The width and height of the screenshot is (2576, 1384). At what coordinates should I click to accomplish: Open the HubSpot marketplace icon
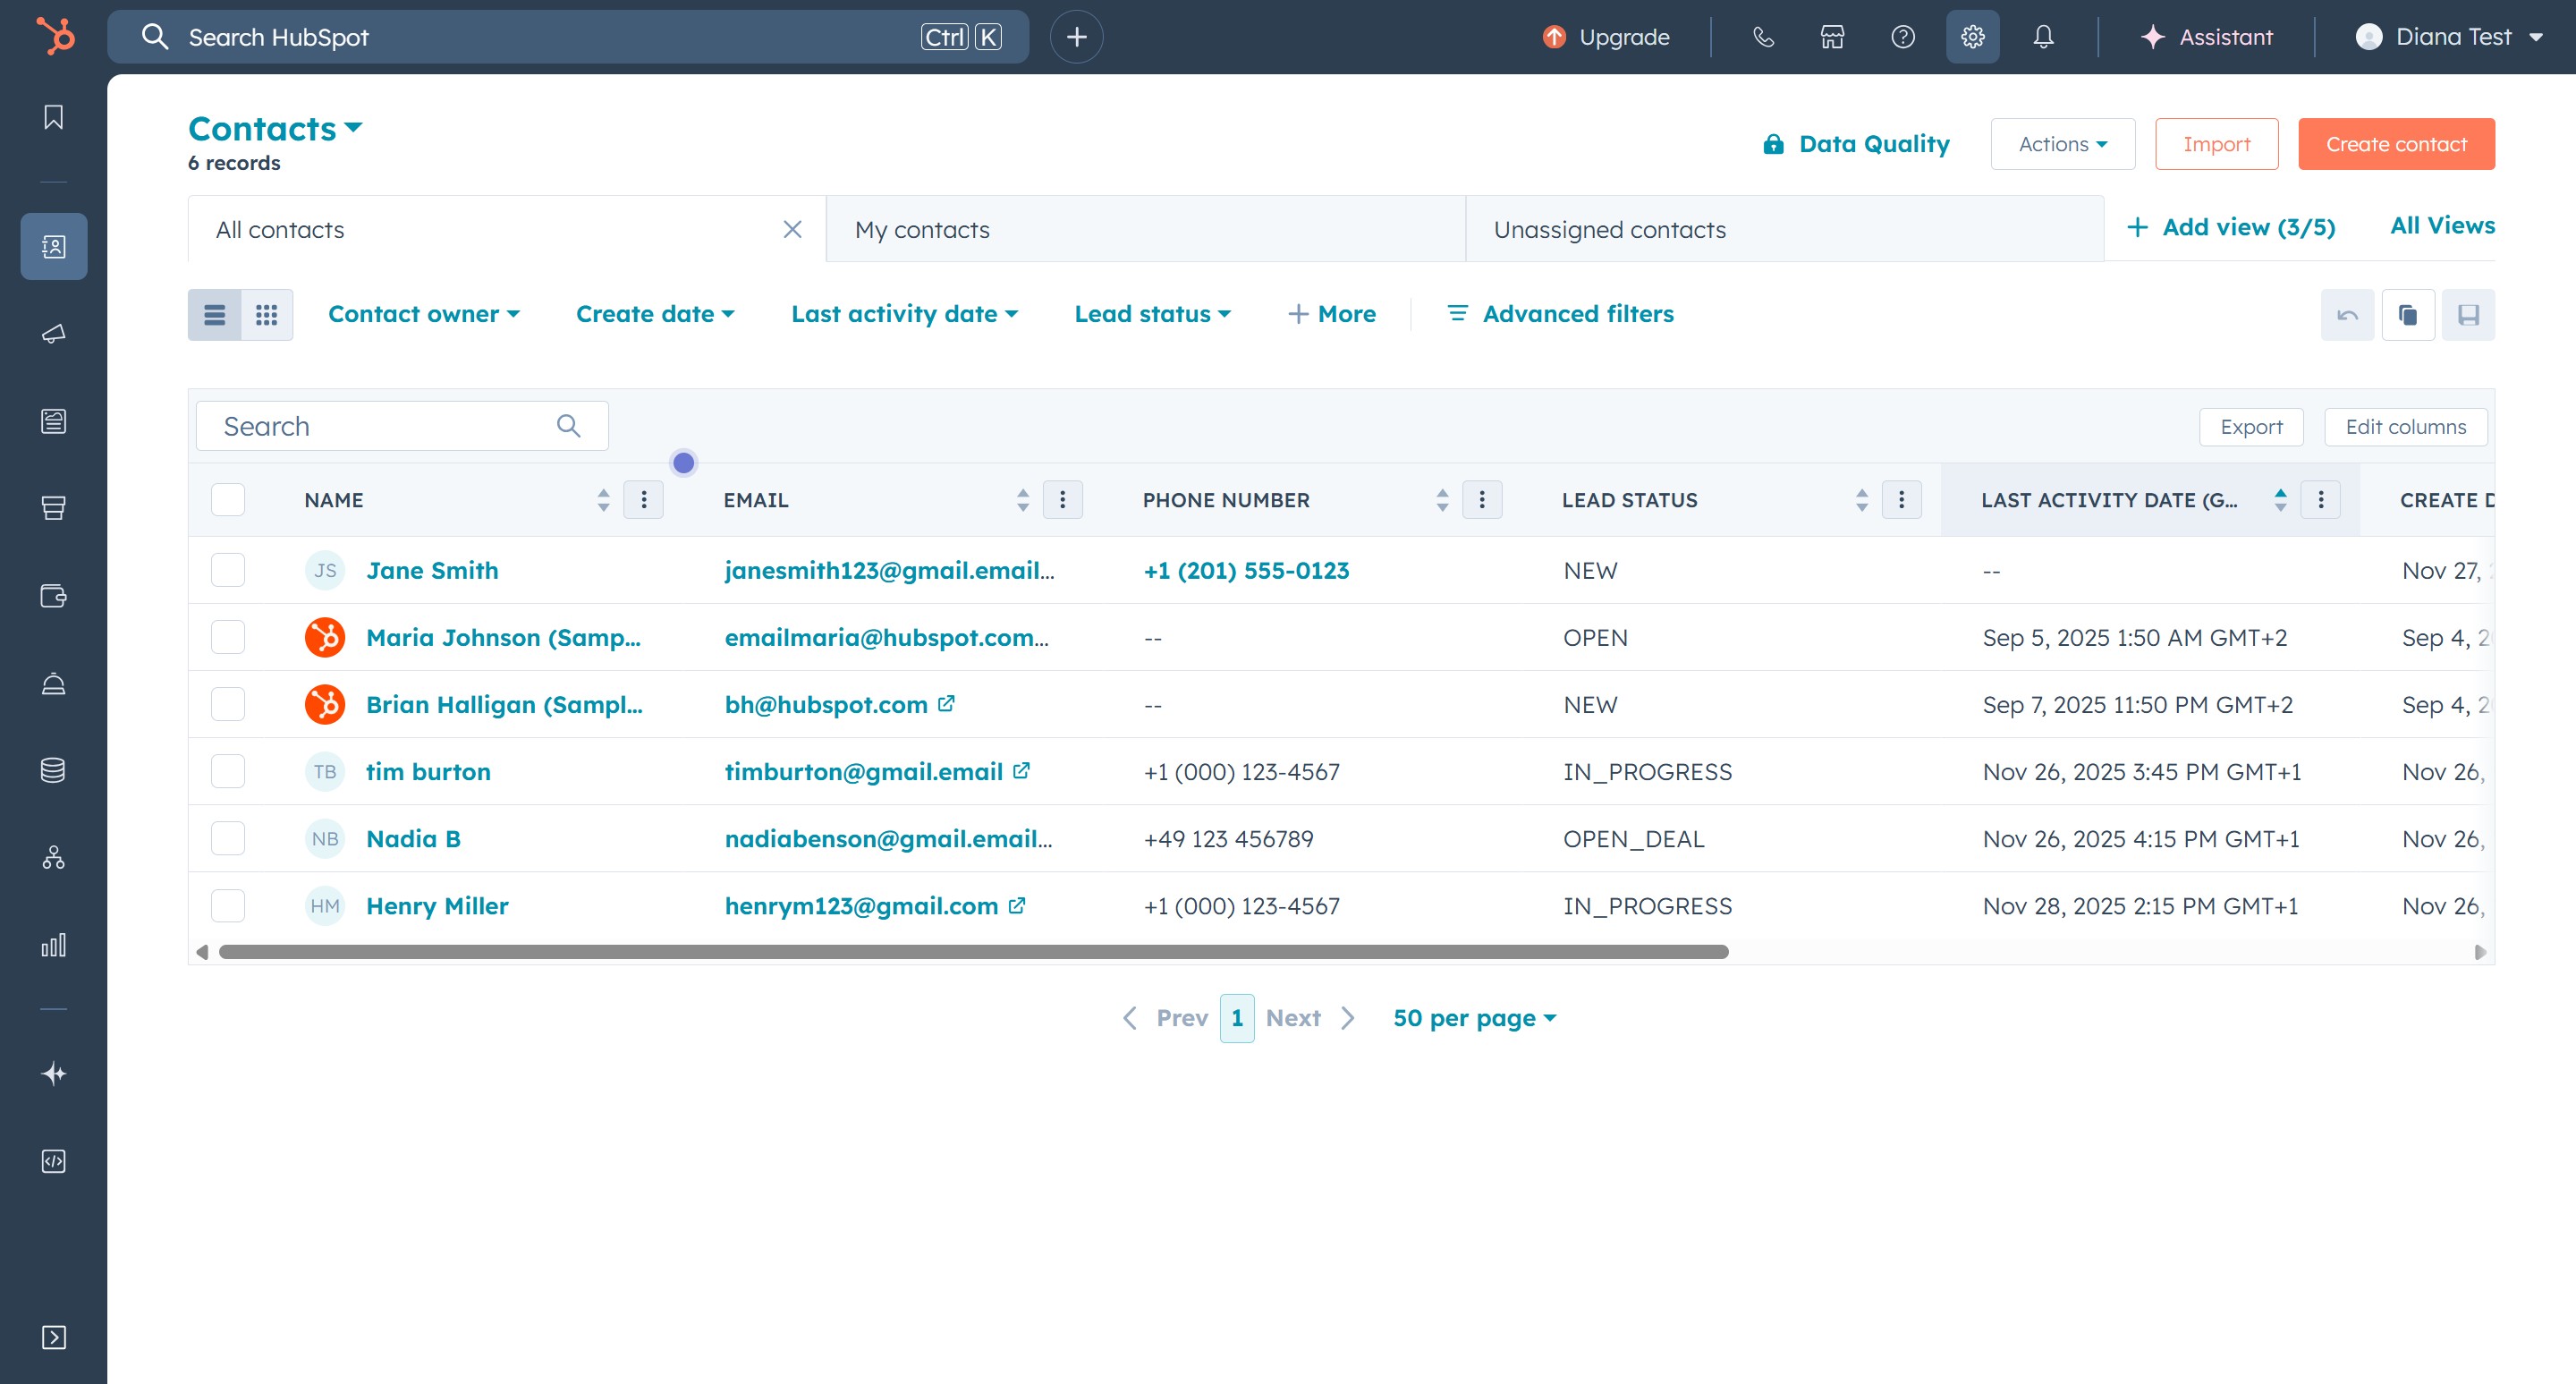tap(1832, 37)
